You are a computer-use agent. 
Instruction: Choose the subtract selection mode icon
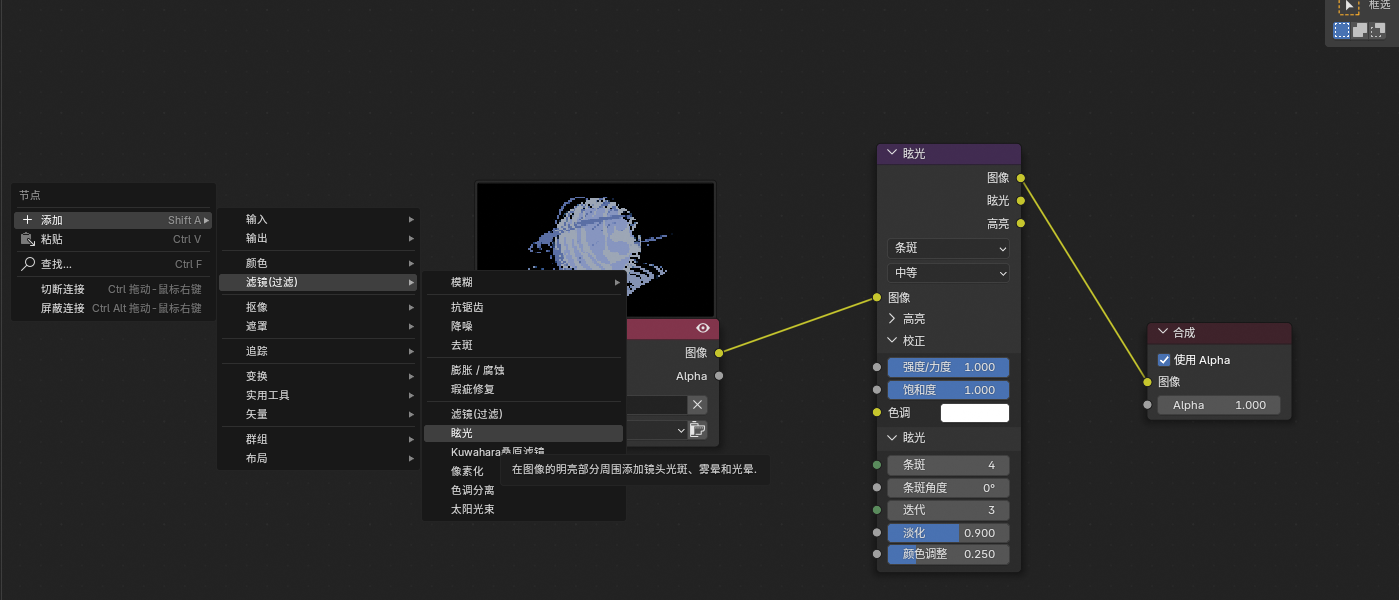[x=1377, y=31]
